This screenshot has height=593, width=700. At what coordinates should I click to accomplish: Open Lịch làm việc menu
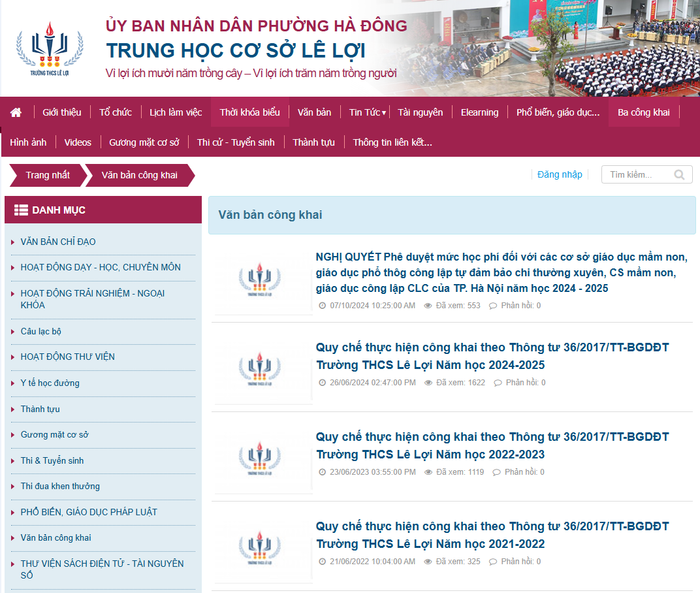pos(175,113)
